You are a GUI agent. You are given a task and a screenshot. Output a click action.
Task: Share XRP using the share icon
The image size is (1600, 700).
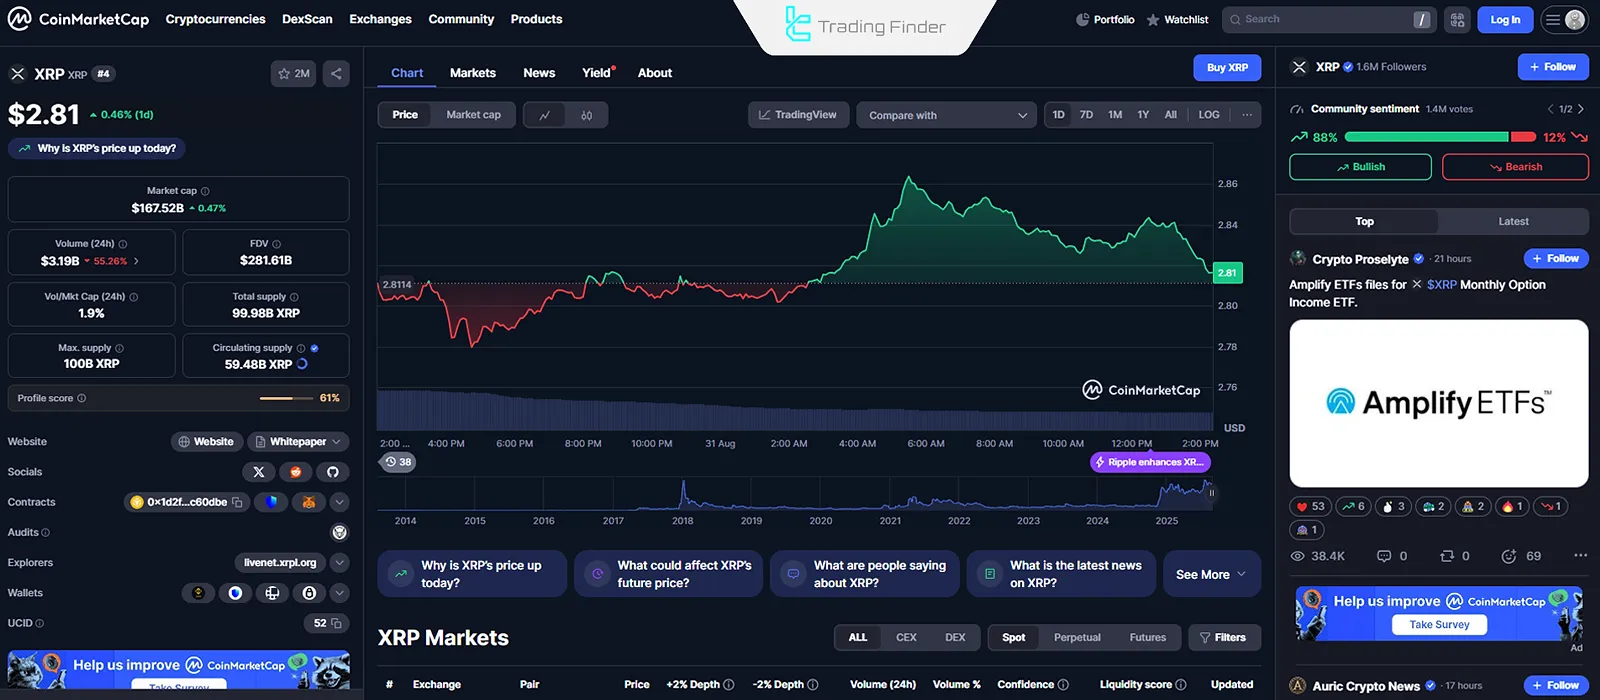pos(336,73)
